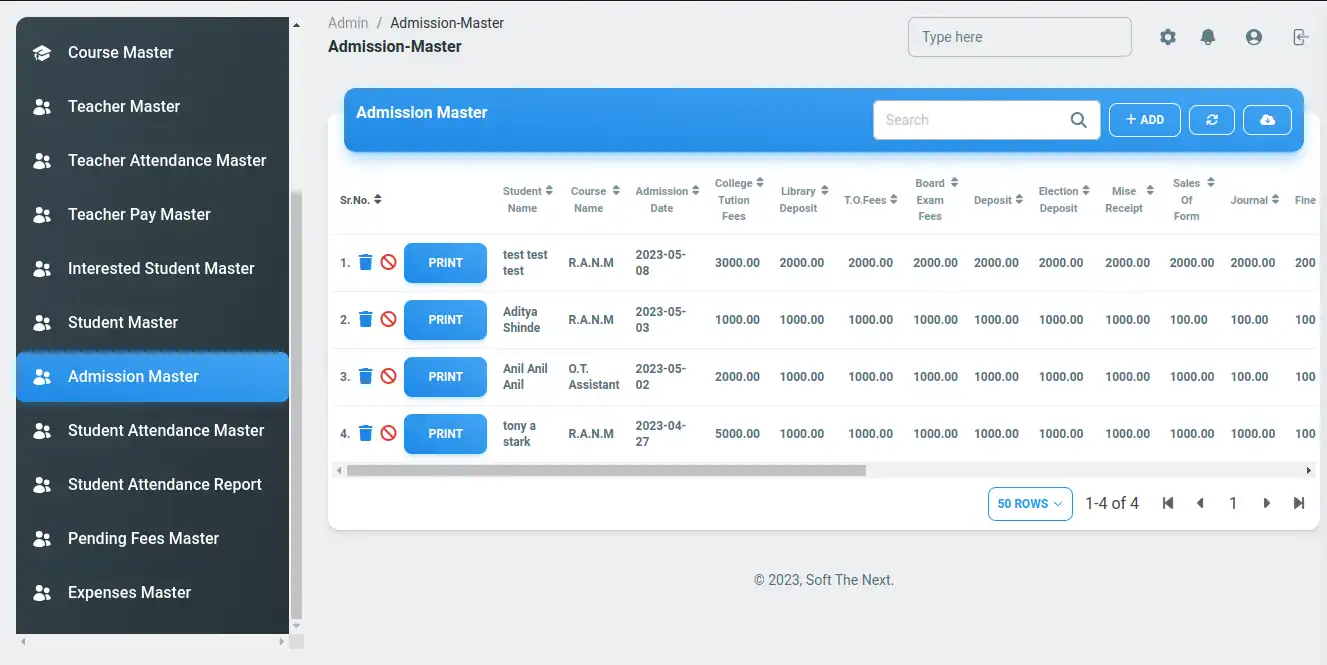Click the block icon for tony a stark
This screenshot has height=665, width=1327.
coord(388,434)
